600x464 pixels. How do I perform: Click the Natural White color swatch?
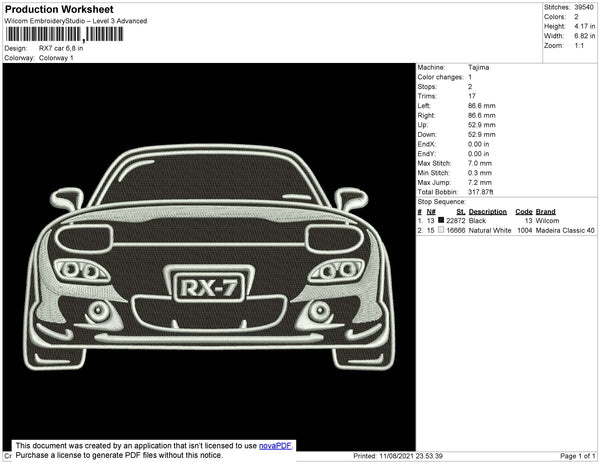click(x=441, y=230)
